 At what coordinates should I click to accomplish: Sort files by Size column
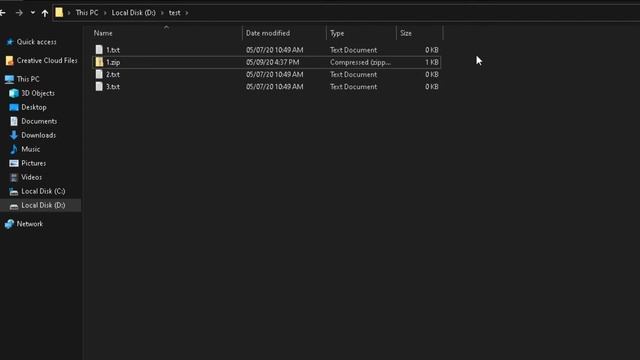(406, 33)
